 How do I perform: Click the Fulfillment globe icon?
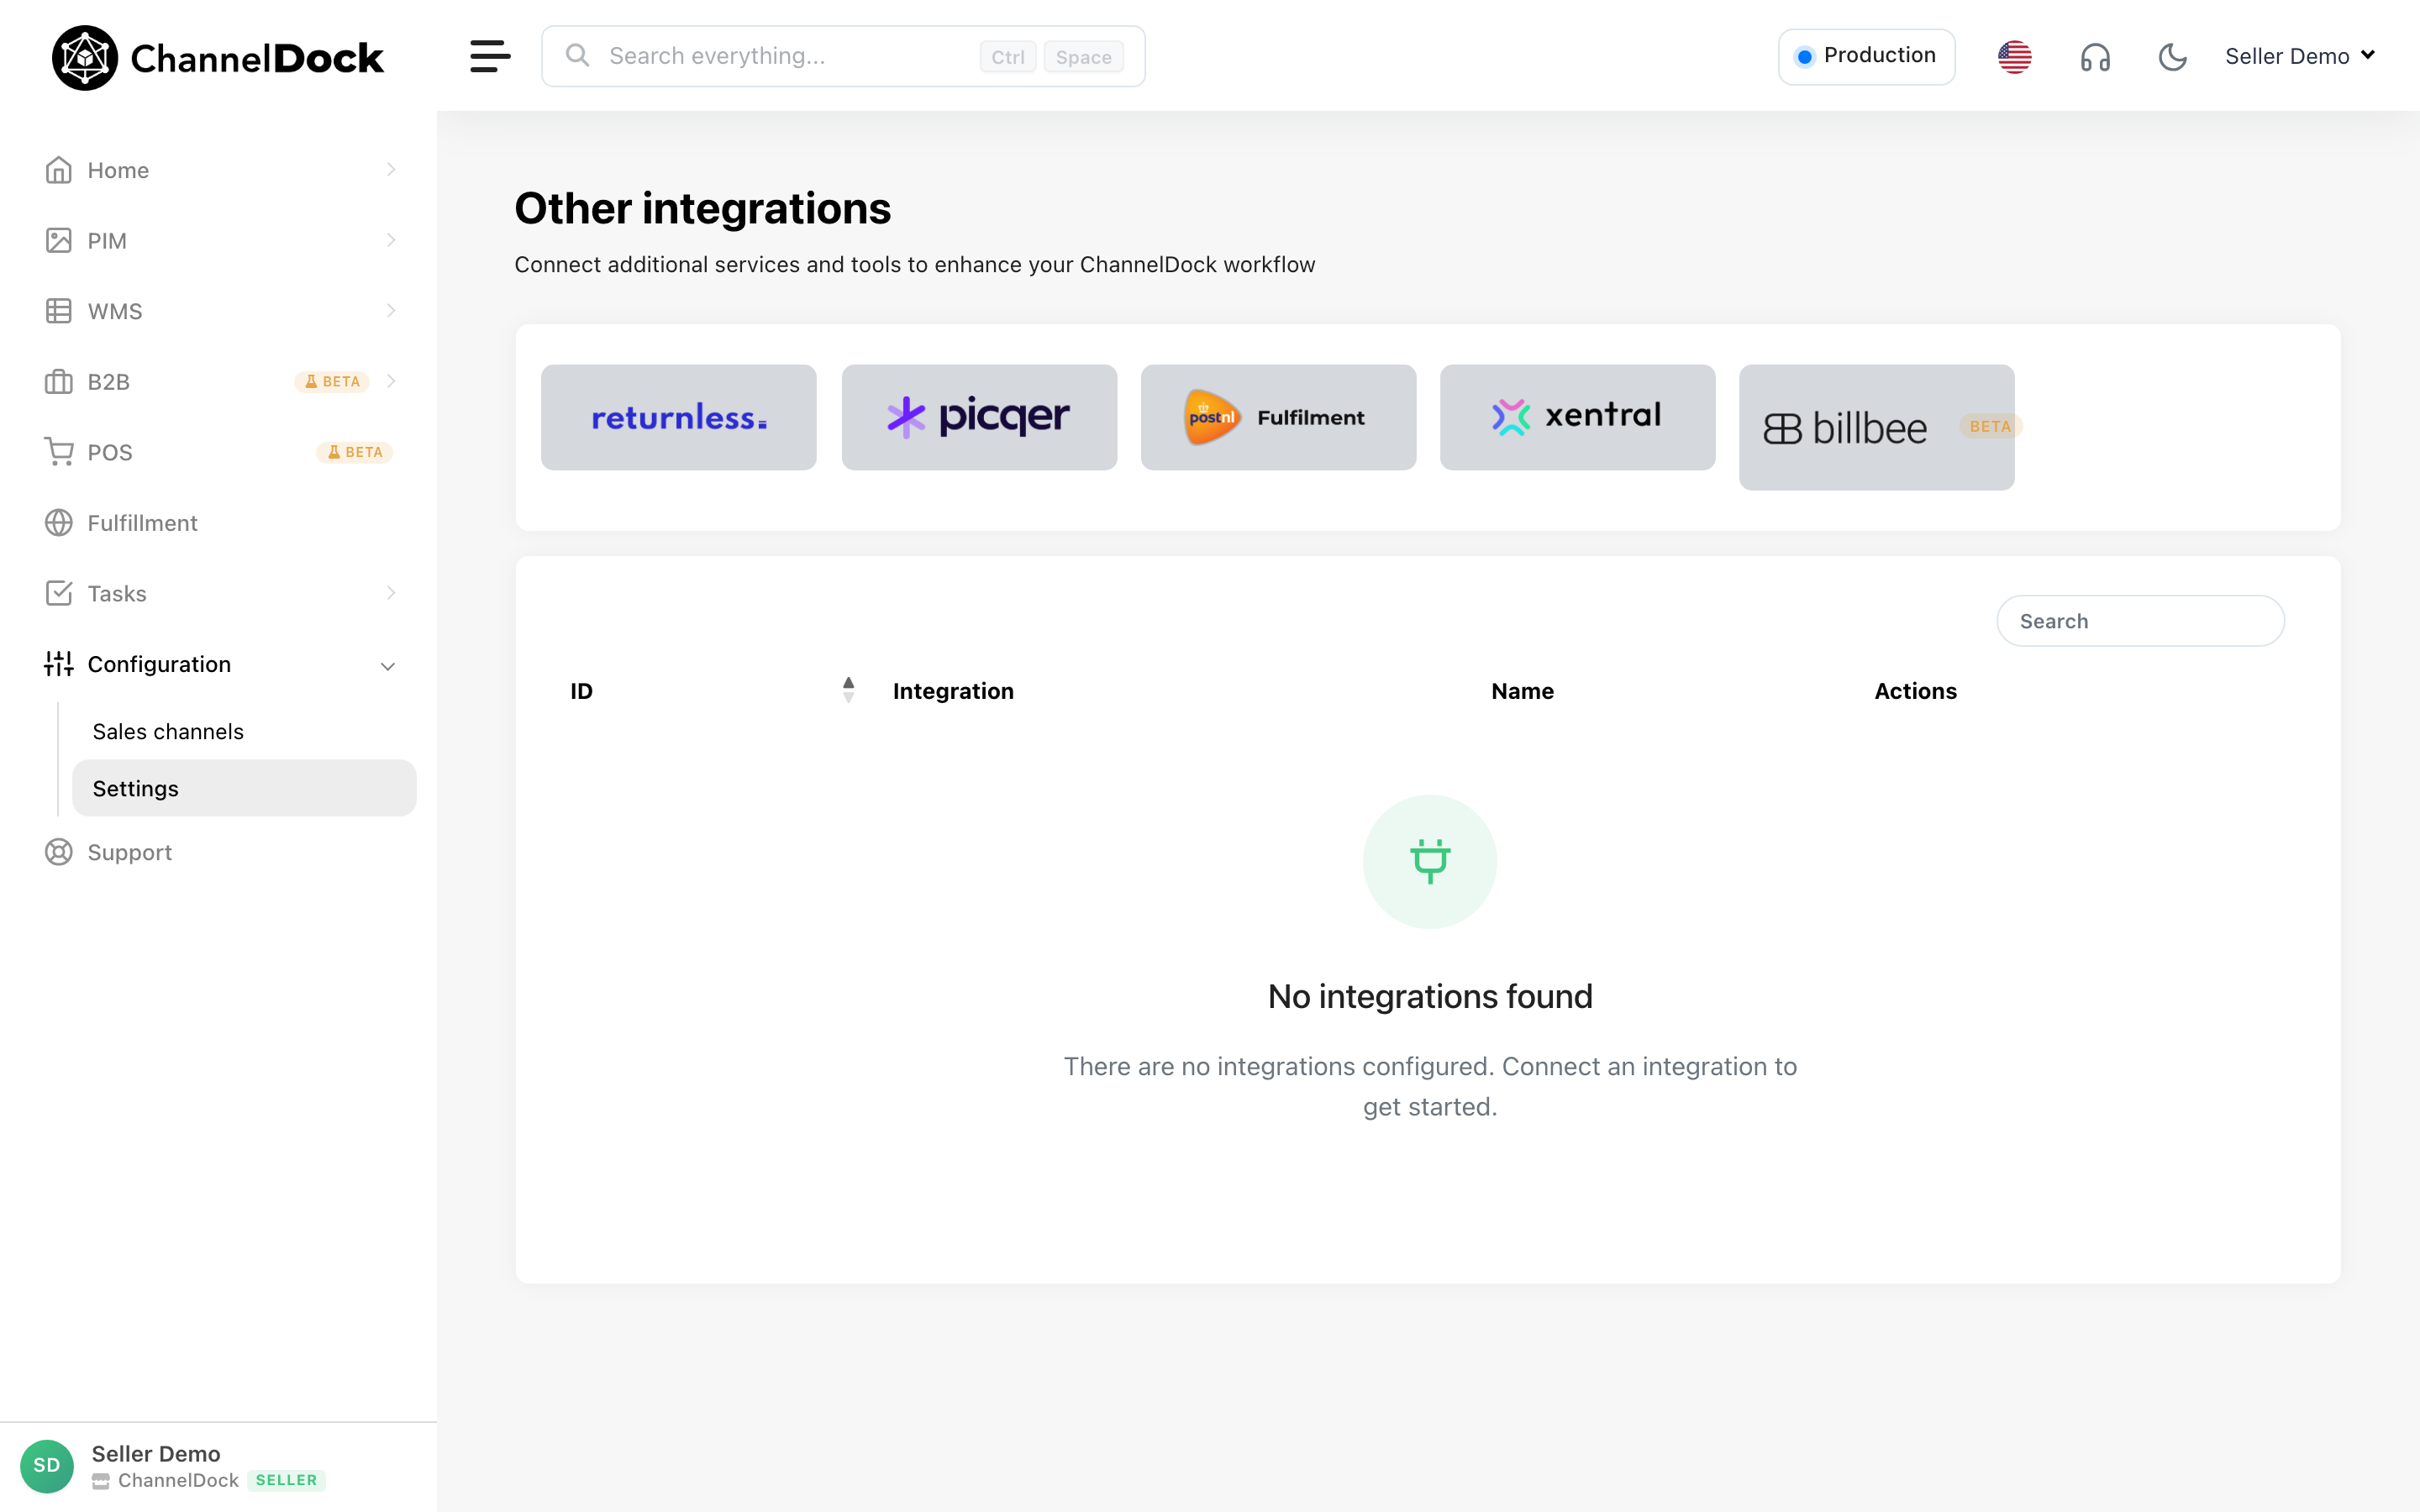click(59, 523)
